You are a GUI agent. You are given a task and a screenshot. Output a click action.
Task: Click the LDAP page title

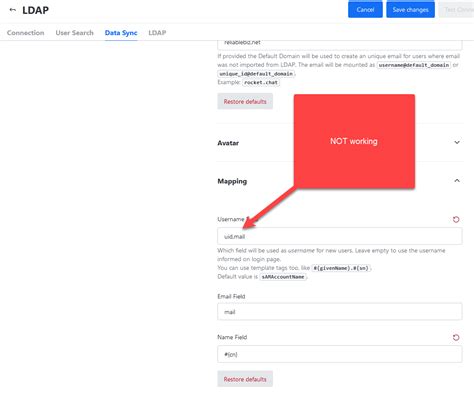36,10
